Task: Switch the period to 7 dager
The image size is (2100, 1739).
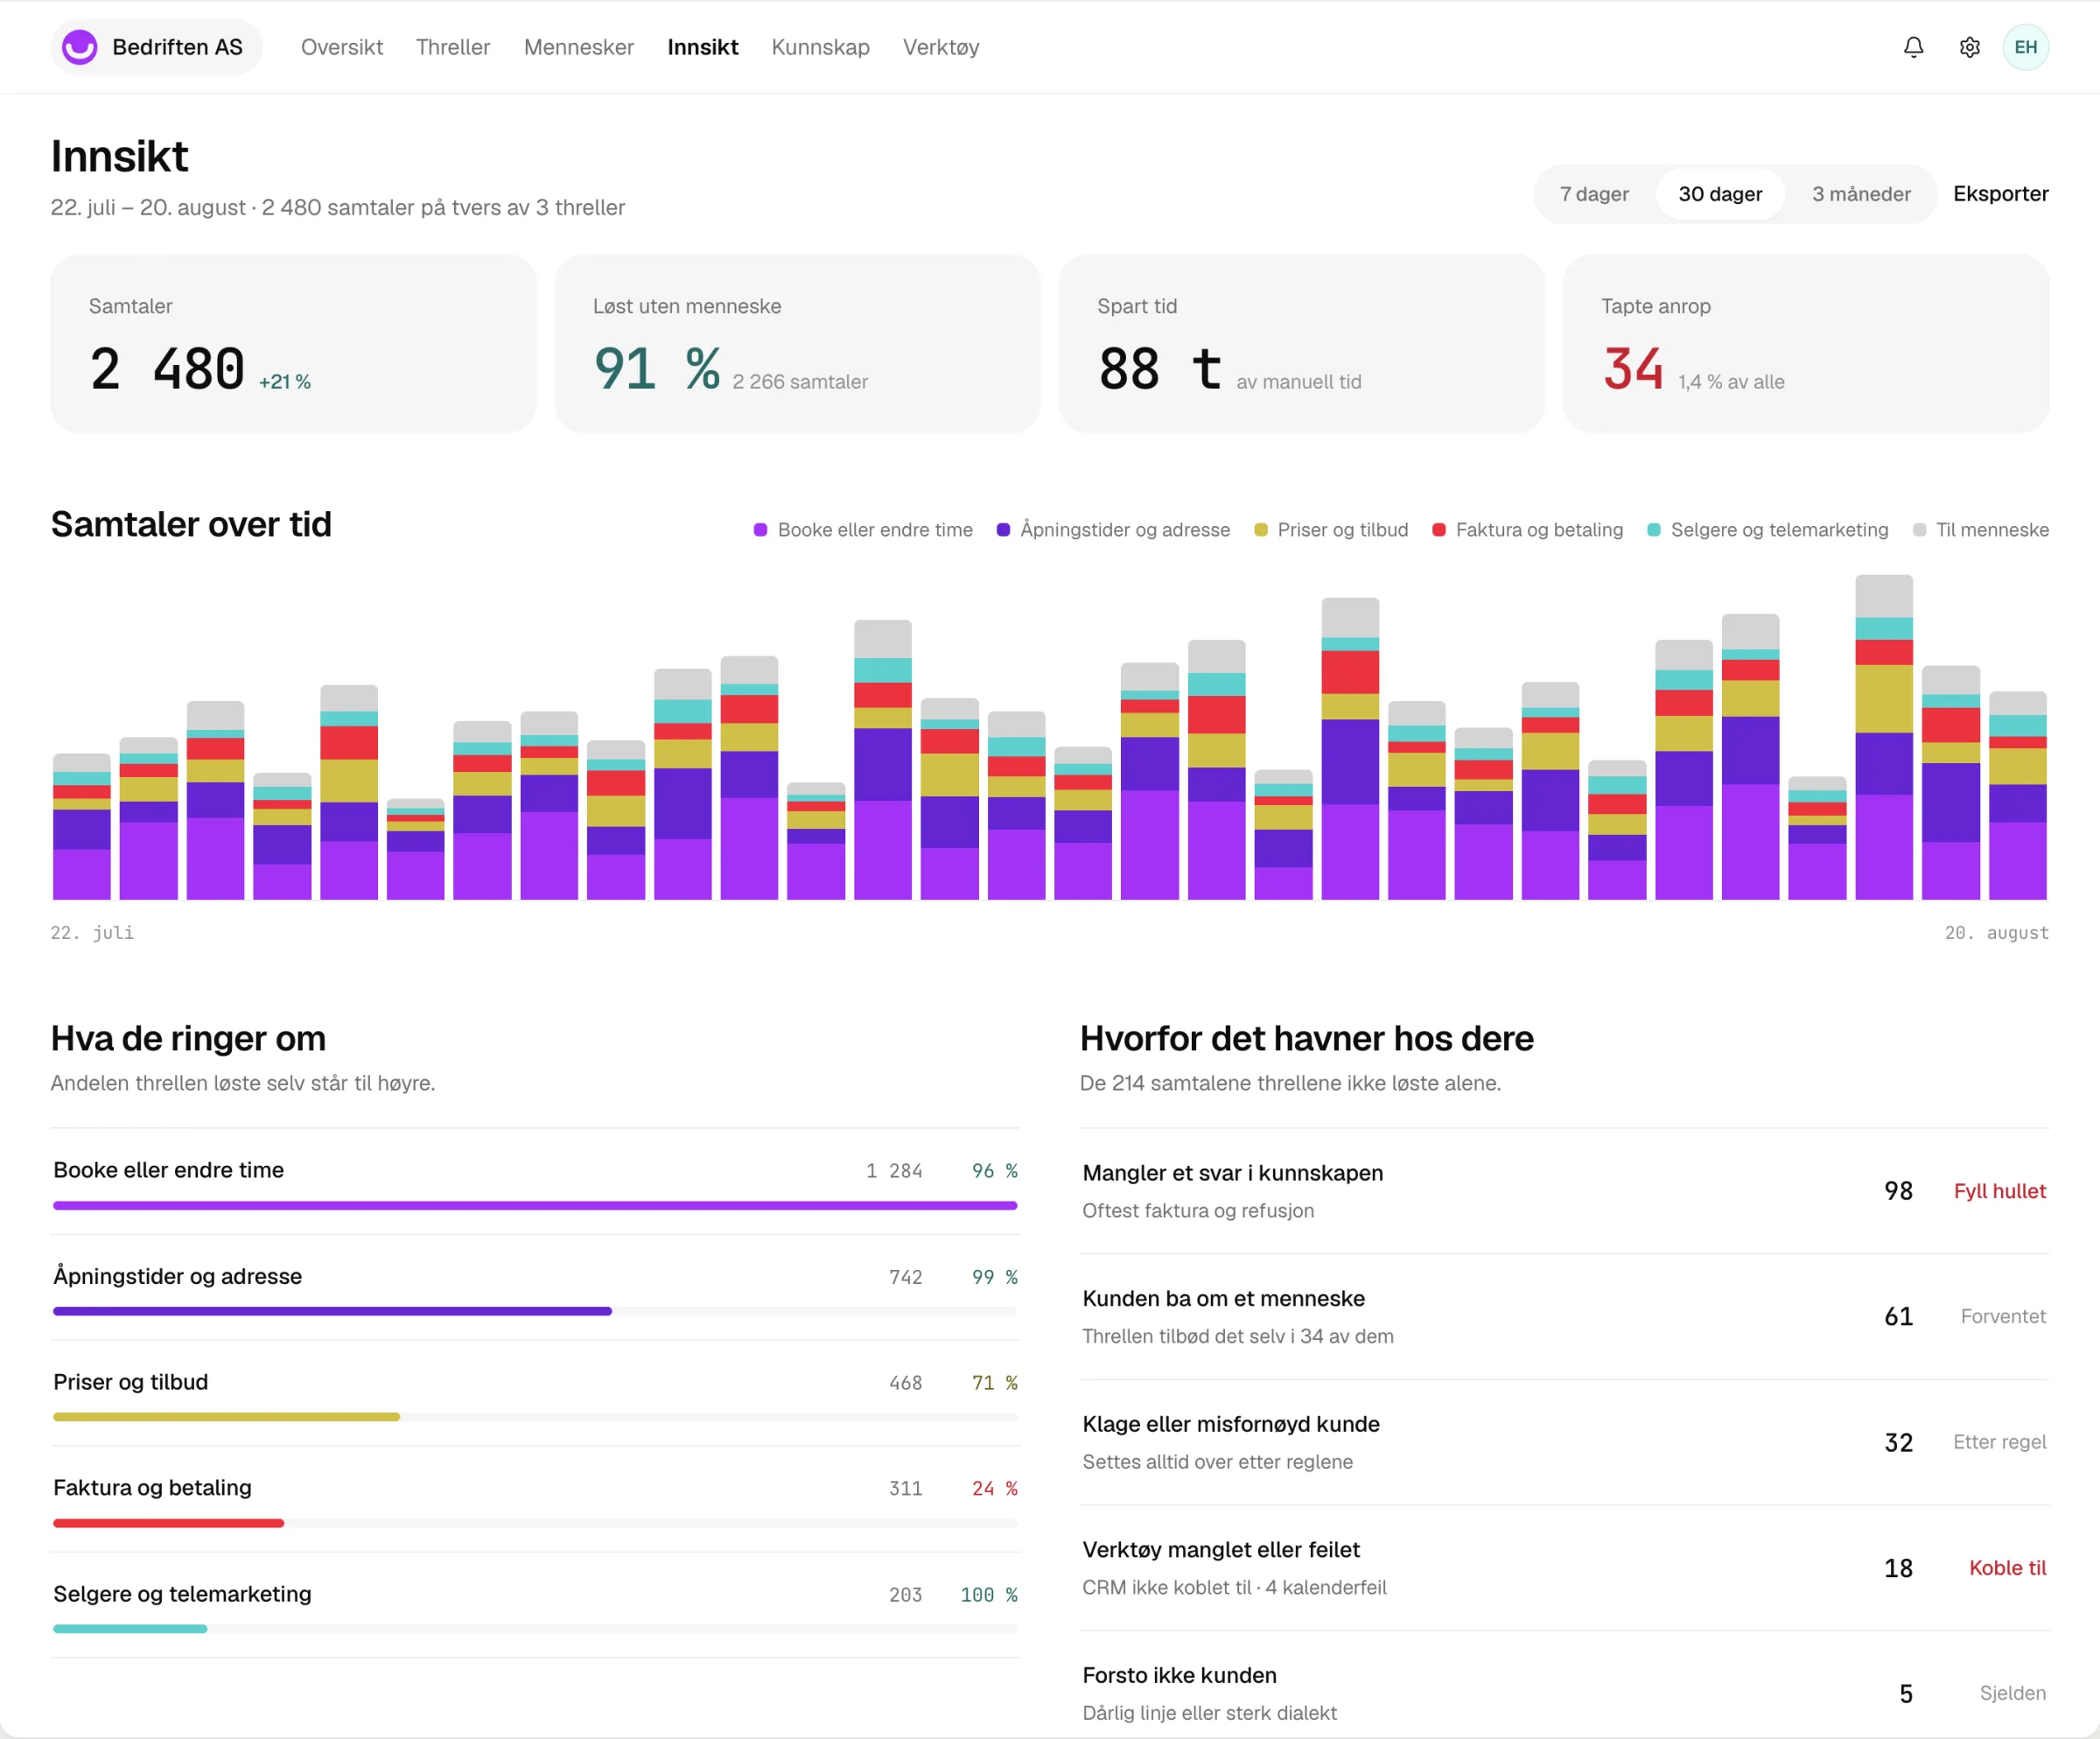Action: click(x=1594, y=194)
